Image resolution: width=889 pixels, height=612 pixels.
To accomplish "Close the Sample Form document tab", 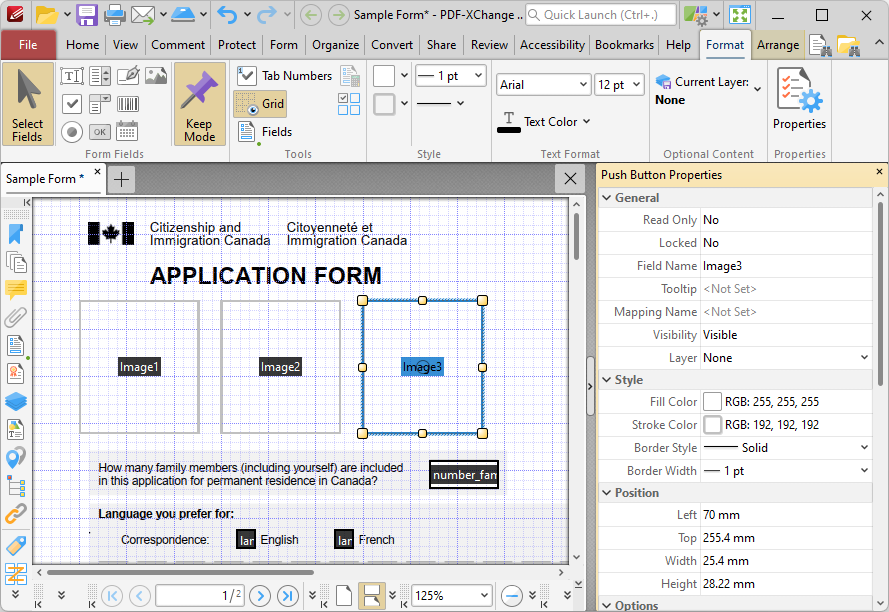I will tap(98, 171).
